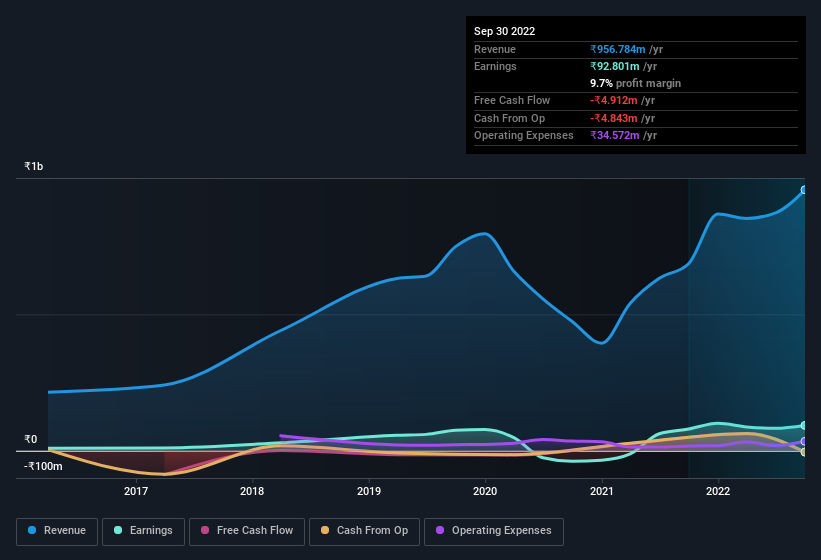Click the Cash From Op endpoint marker
This screenshot has height=560, width=821.
click(x=804, y=452)
